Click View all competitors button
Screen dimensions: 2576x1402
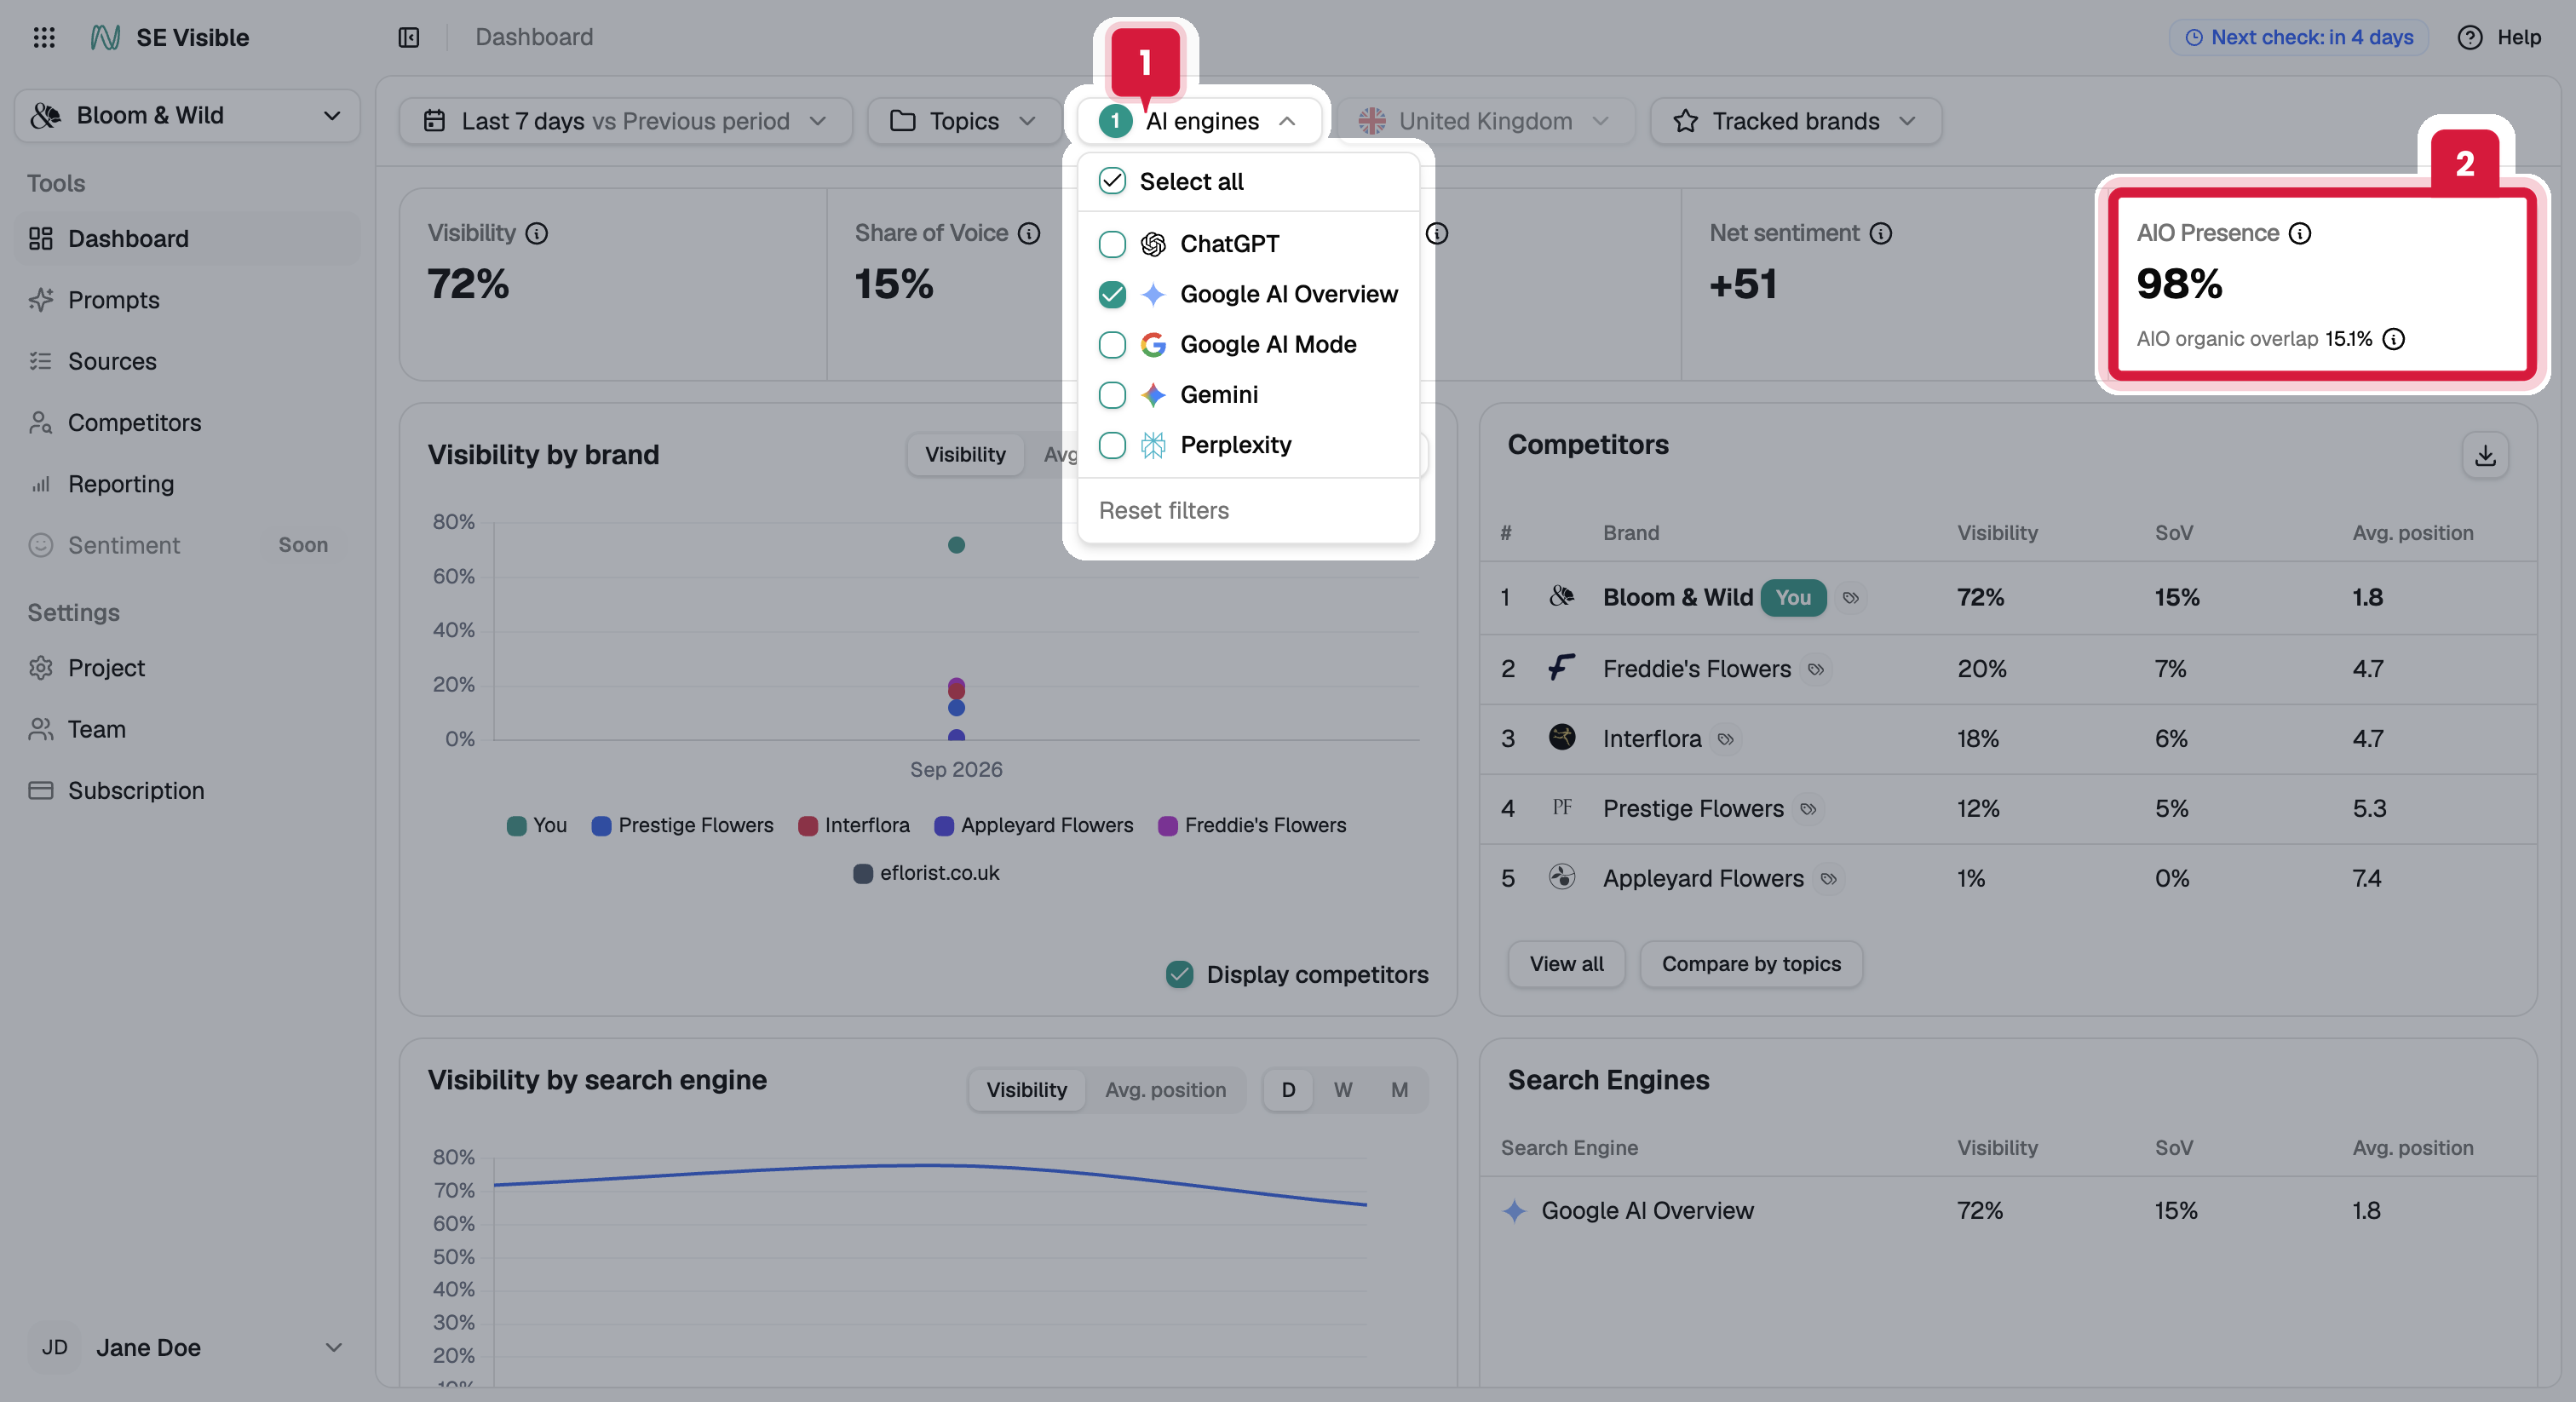(1566, 964)
